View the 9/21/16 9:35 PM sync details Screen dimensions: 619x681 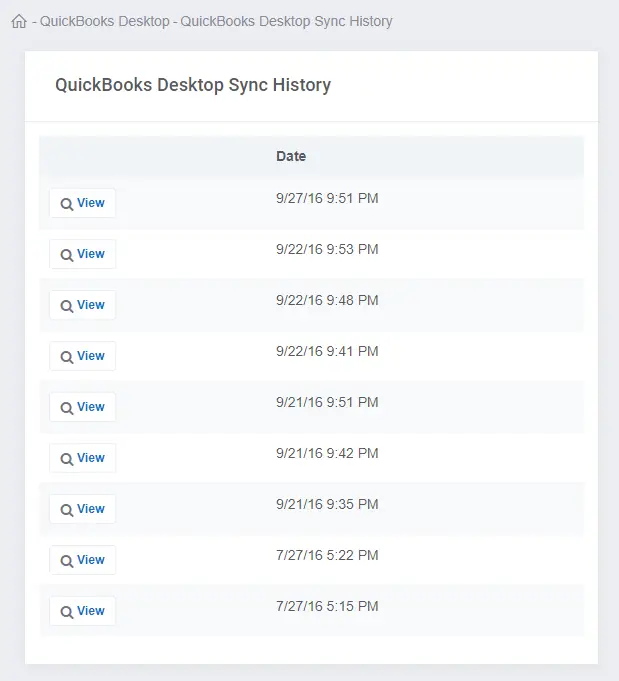coord(83,509)
